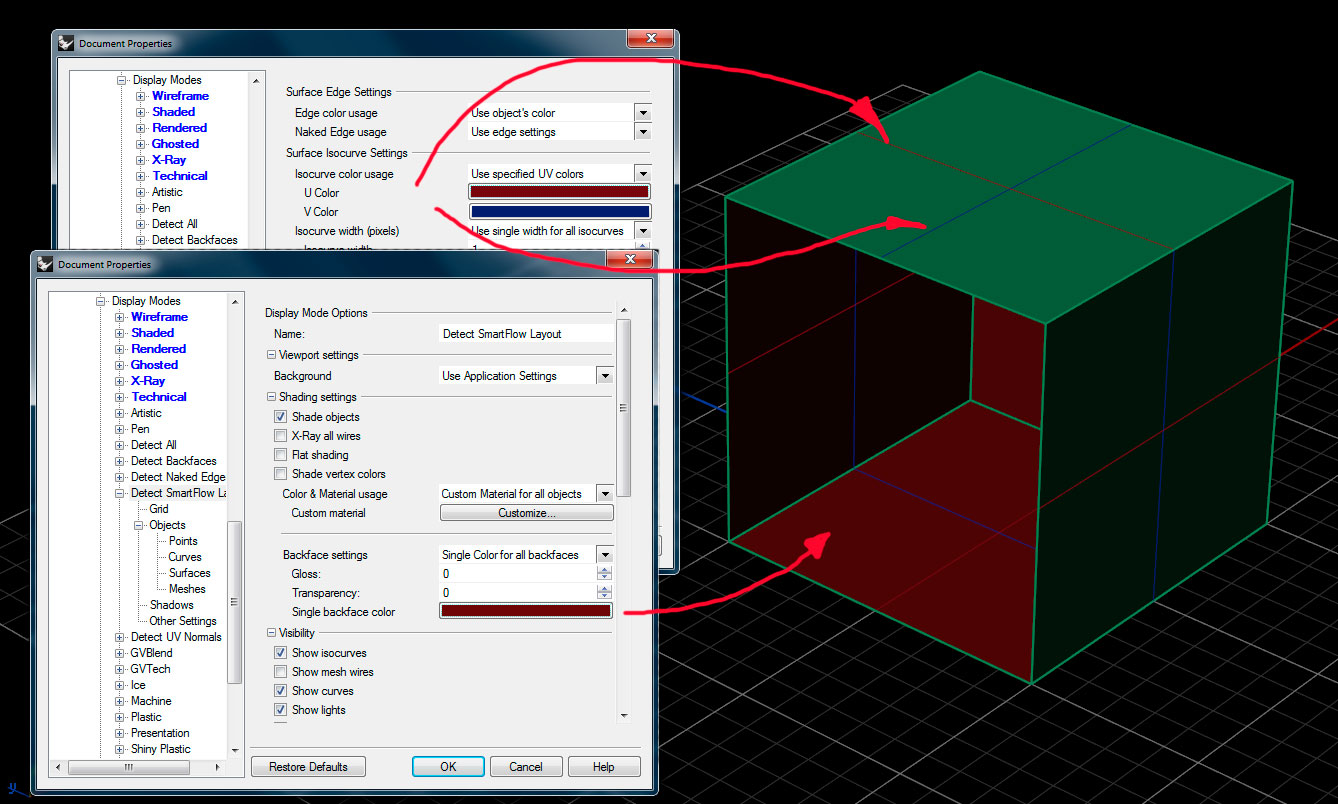Select X-Ray in front dialog tree
Screen dimensions: 1338x804
coord(148,381)
